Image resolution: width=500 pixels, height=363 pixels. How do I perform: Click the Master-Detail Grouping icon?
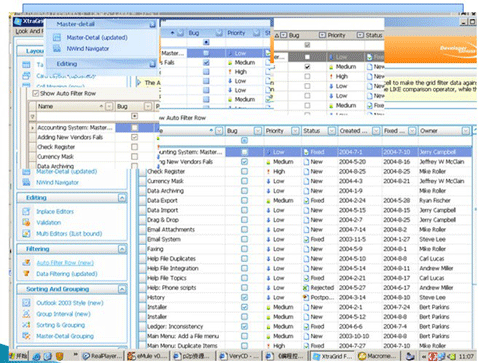click(26, 336)
